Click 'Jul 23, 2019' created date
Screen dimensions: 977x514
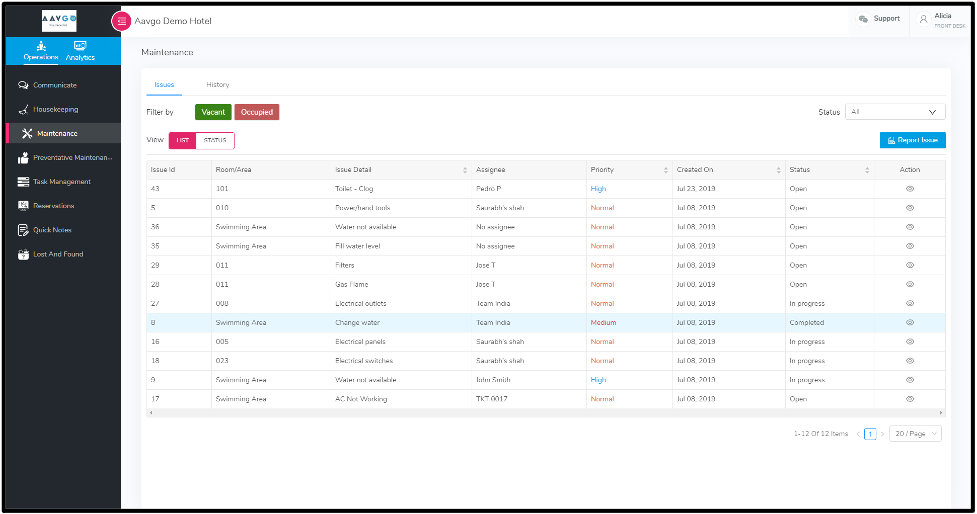point(695,189)
